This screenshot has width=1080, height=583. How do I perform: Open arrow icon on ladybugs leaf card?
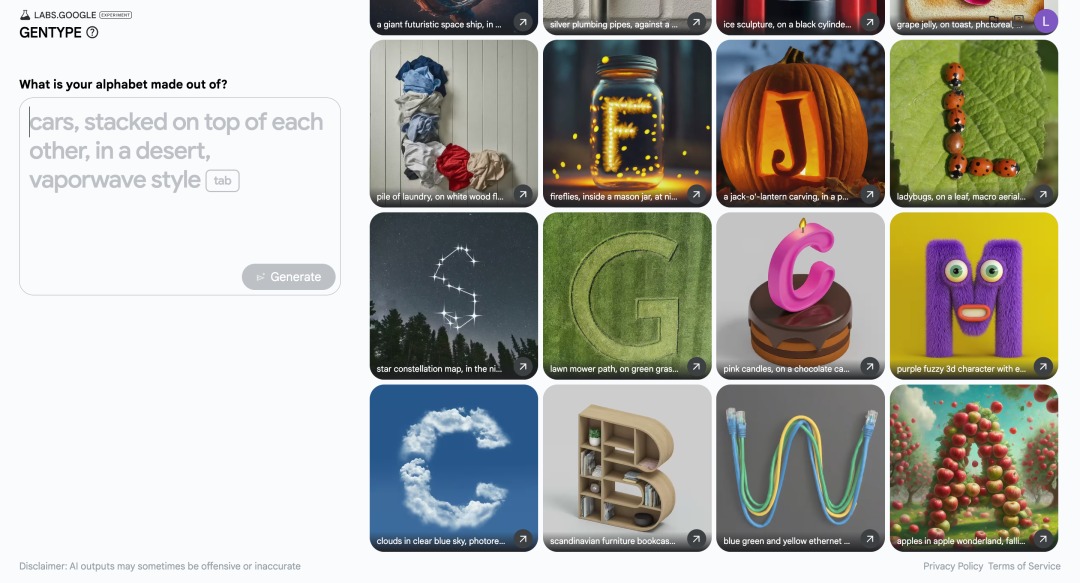[1043, 194]
